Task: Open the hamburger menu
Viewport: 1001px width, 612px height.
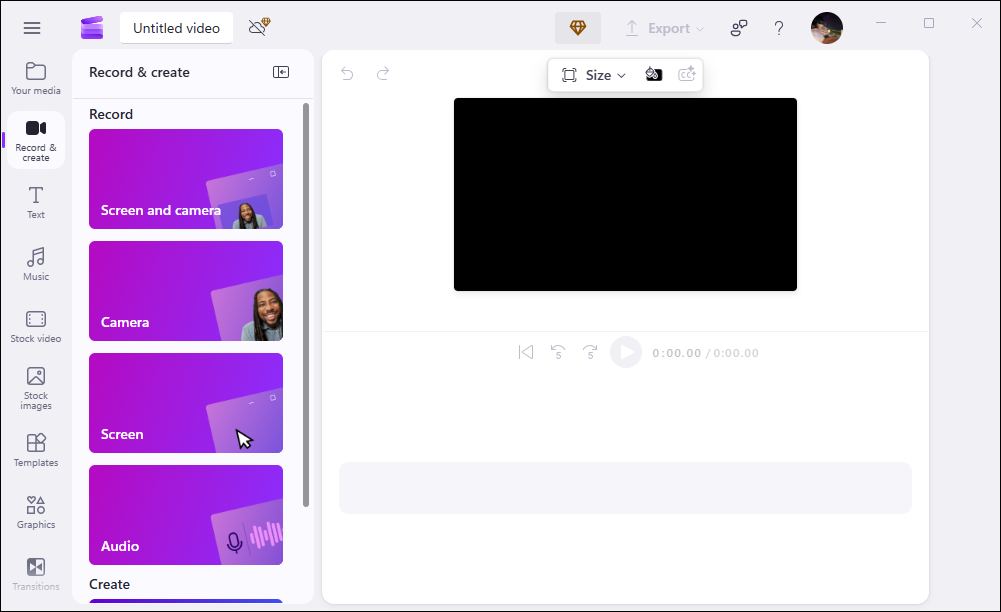Action: [31, 27]
